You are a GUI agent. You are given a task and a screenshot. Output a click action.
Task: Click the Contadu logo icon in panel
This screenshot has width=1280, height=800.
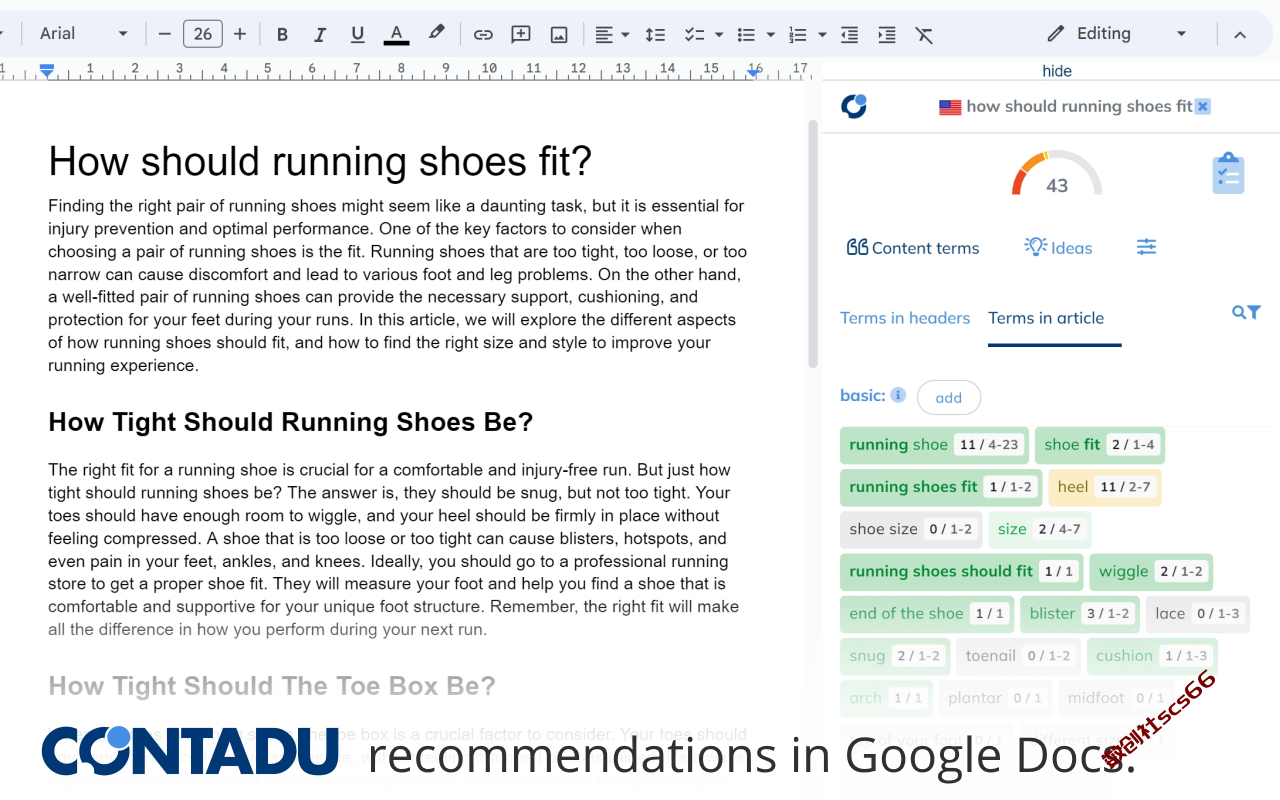(854, 106)
